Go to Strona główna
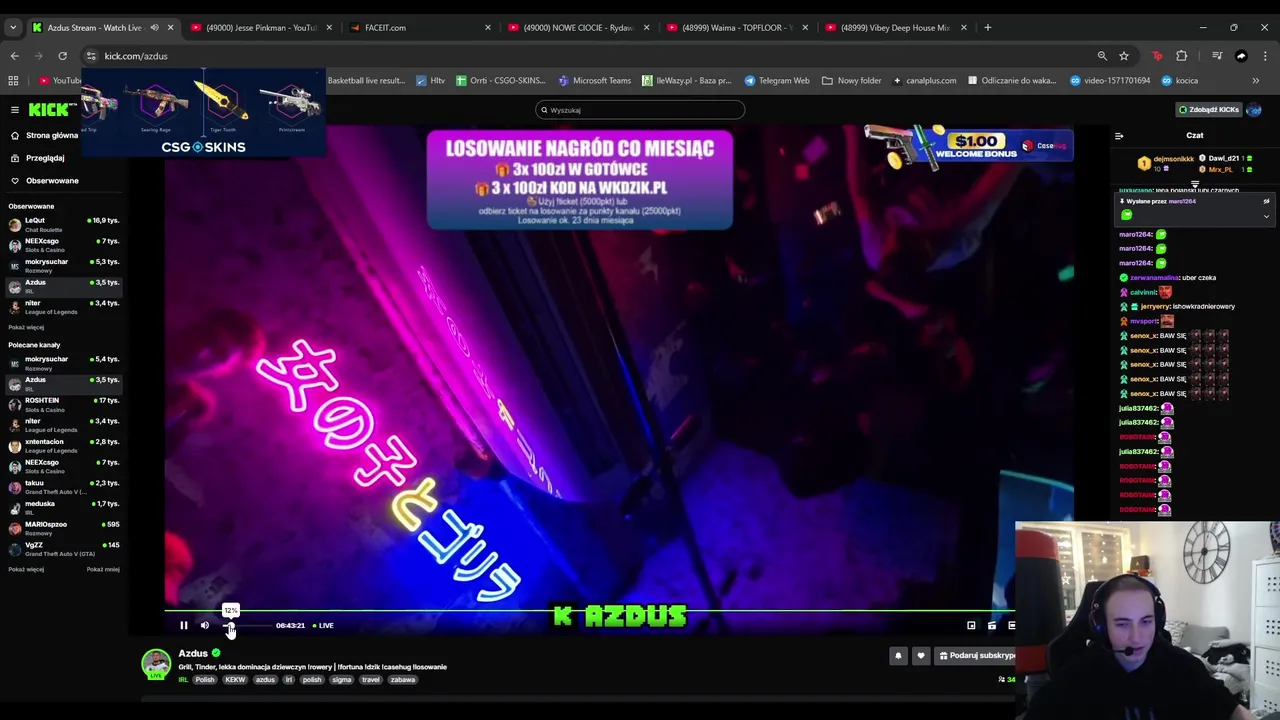The width and height of the screenshot is (1280, 720). (44, 135)
